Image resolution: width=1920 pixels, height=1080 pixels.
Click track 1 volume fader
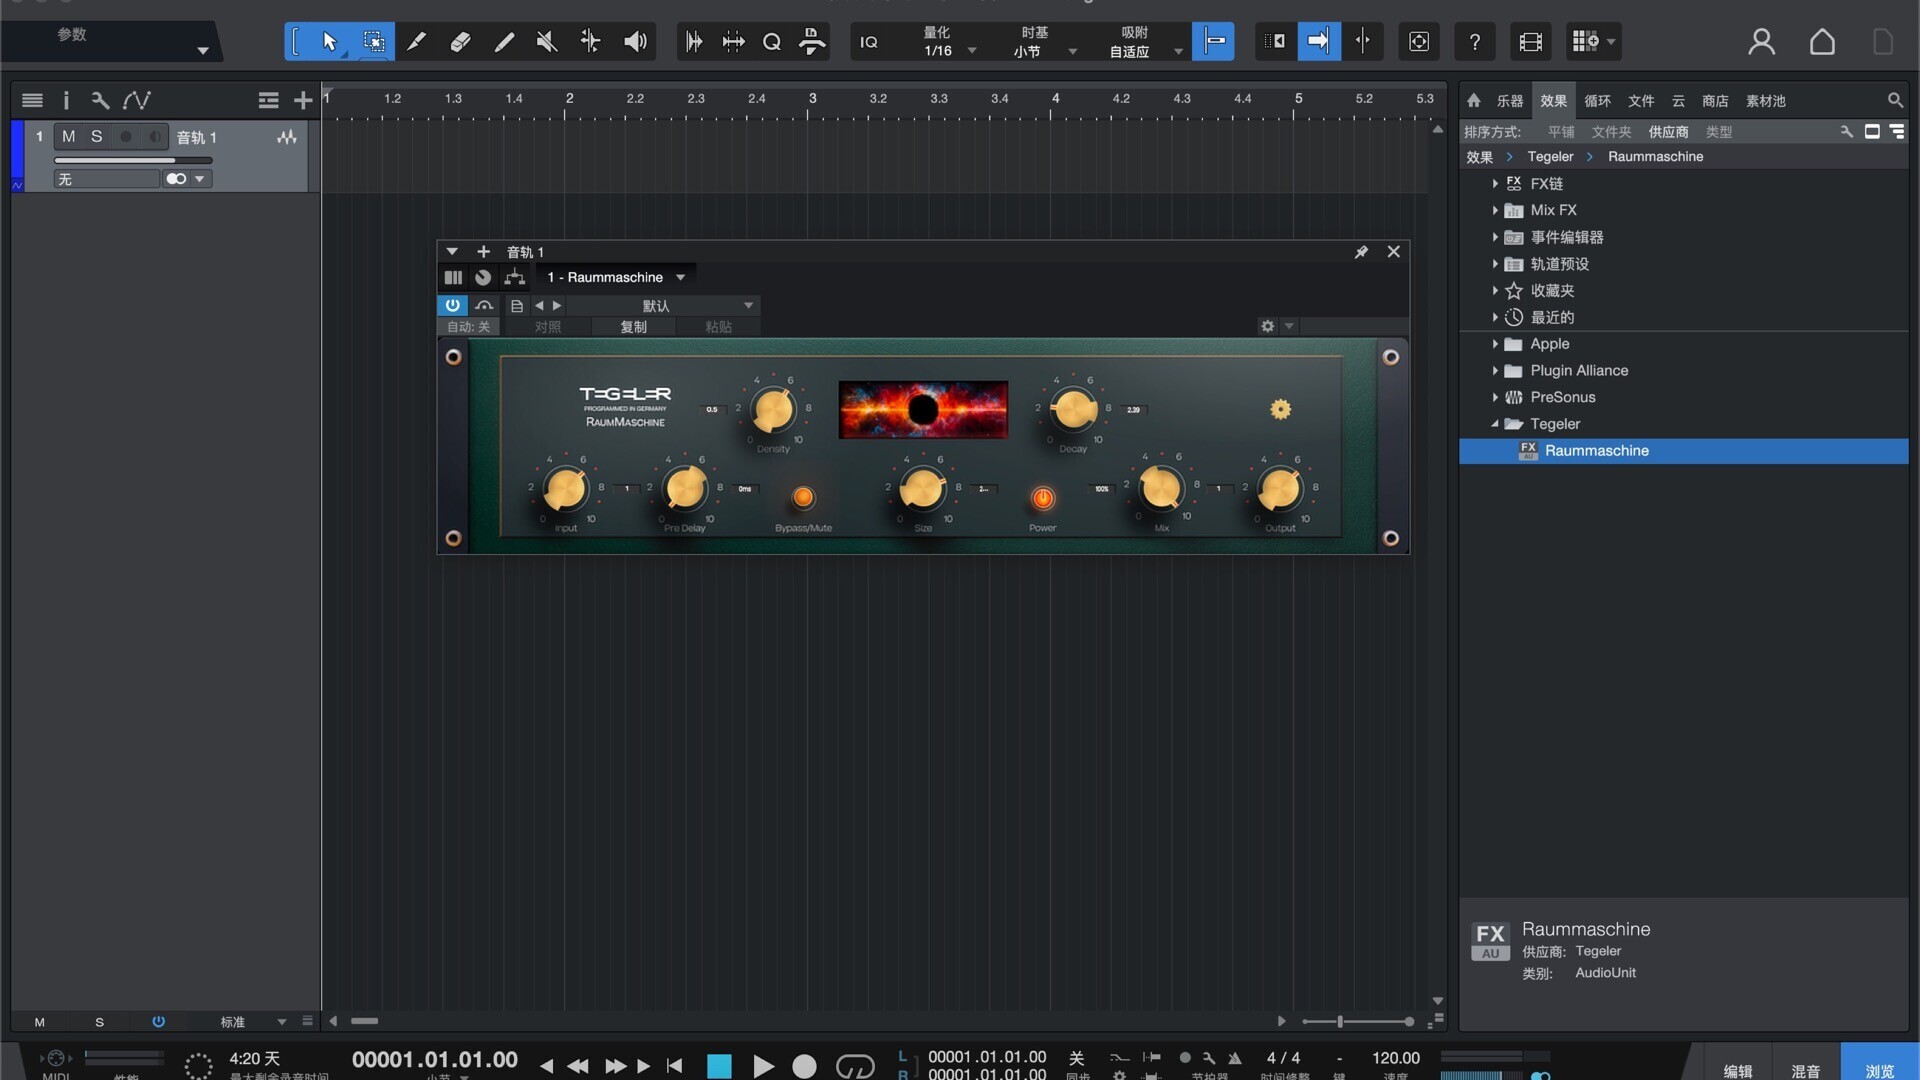click(x=132, y=160)
